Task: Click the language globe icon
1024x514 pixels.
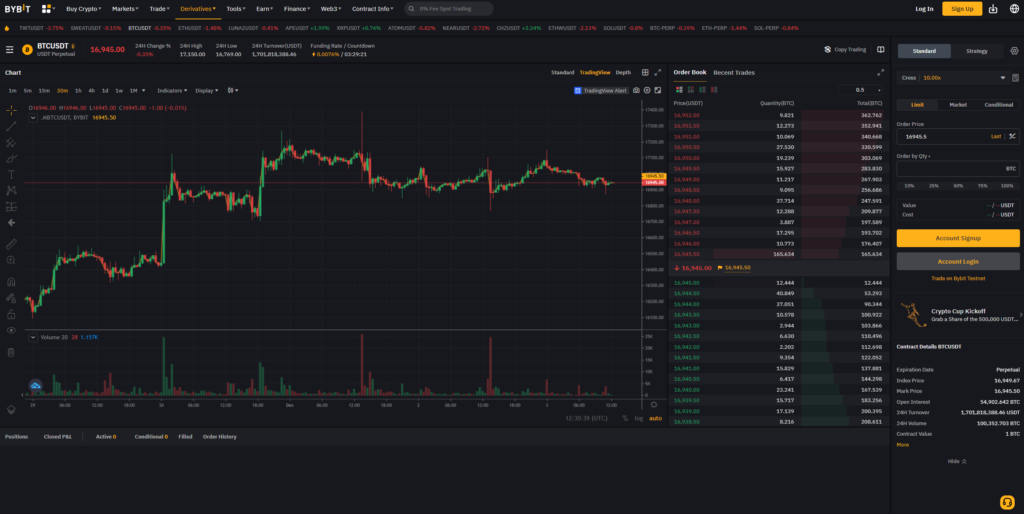Action: [x=1013, y=9]
